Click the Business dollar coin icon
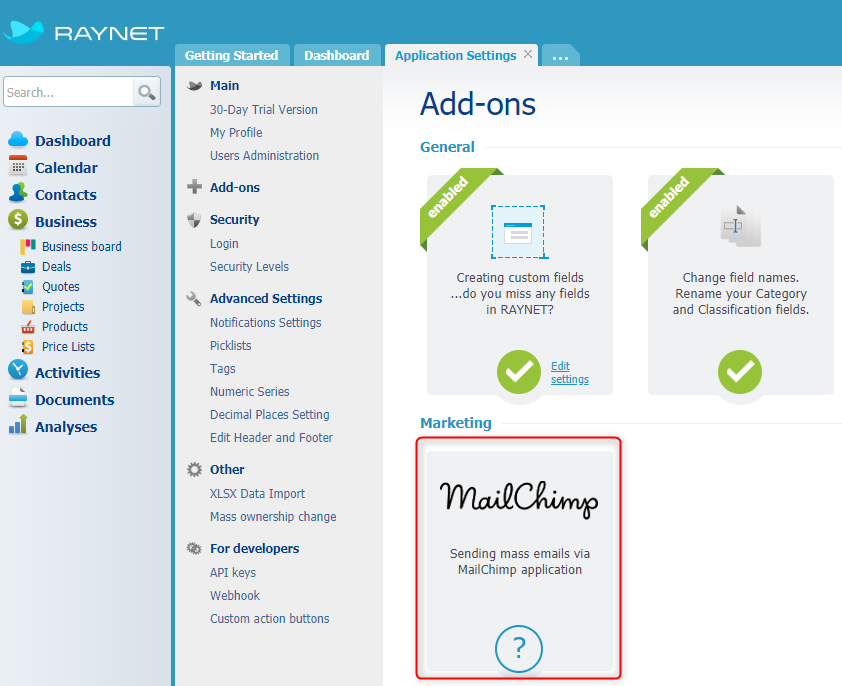Viewport: 842px width, 686px height. [x=18, y=219]
